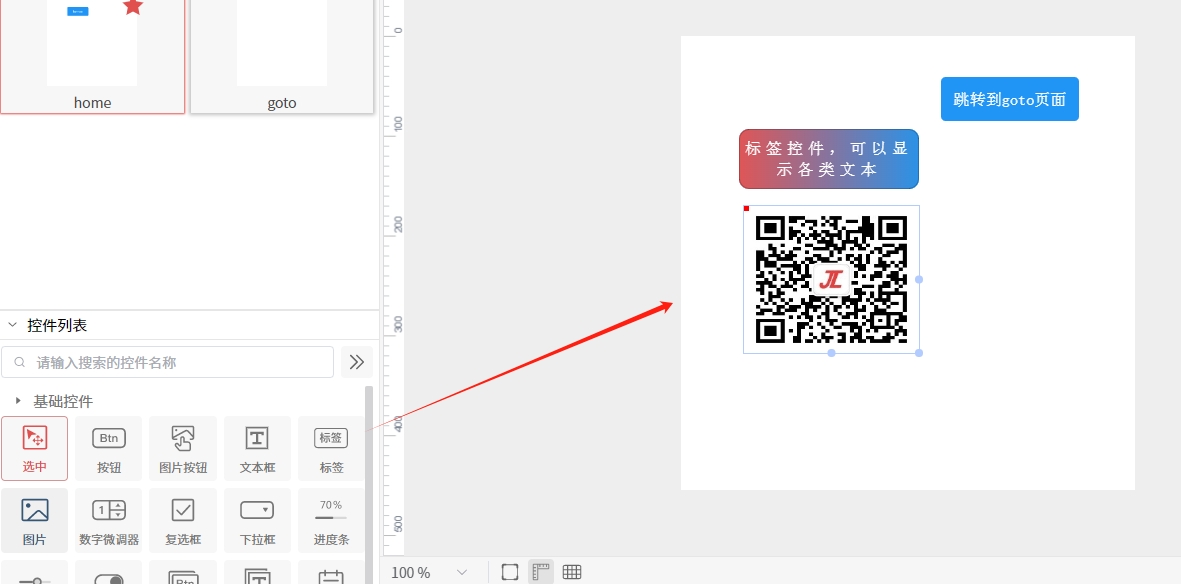The height and width of the screenshot is (584, 1181).
Task: Click the bottom-right resize handle of the QR image
Action: (919, 353)
